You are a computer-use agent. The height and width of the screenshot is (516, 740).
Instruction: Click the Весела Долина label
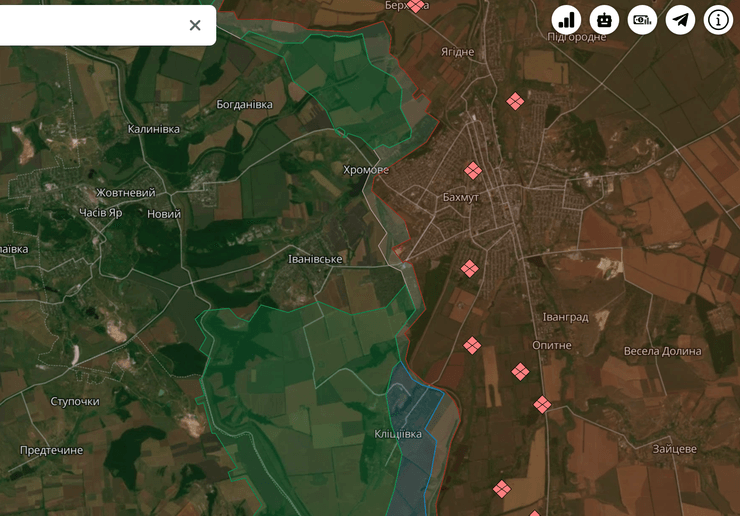pyautogui.click(x=662, y=351)
